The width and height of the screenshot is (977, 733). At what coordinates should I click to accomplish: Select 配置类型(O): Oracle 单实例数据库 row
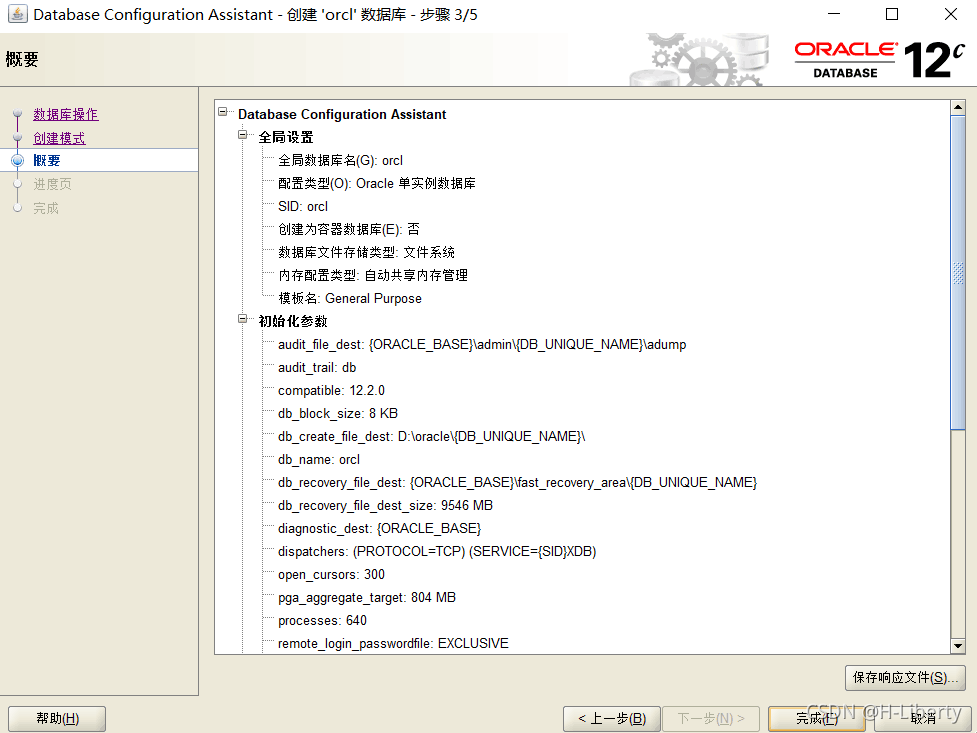pyautogui.click(x=376, y=184)
